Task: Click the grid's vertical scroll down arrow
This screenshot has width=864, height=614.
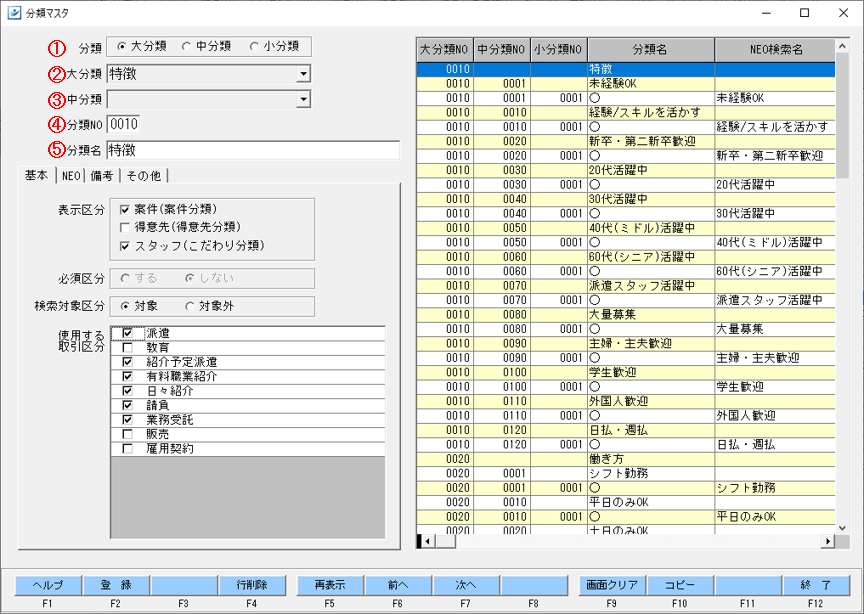Action: [x=842, y=528]
